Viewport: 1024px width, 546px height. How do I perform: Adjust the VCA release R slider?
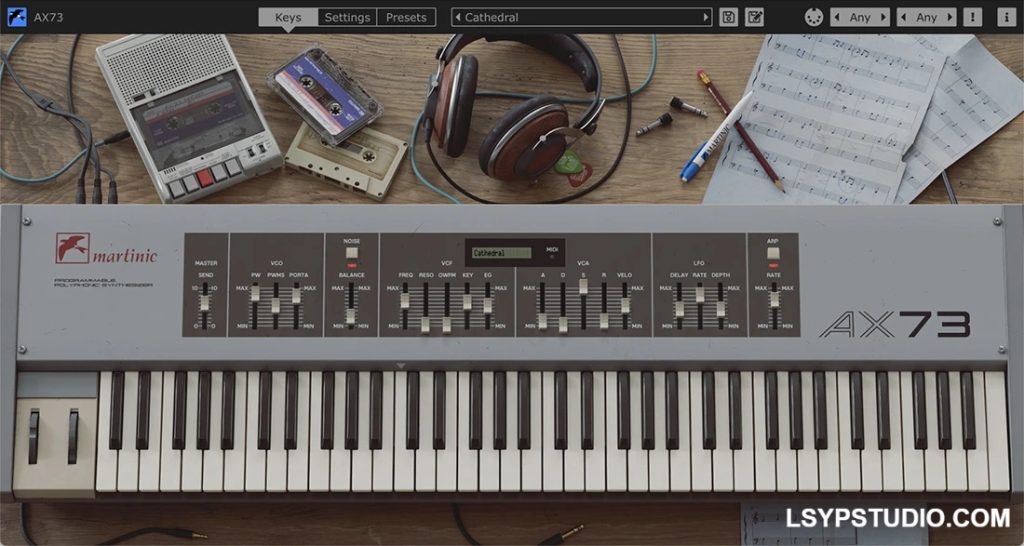(604, 321)
